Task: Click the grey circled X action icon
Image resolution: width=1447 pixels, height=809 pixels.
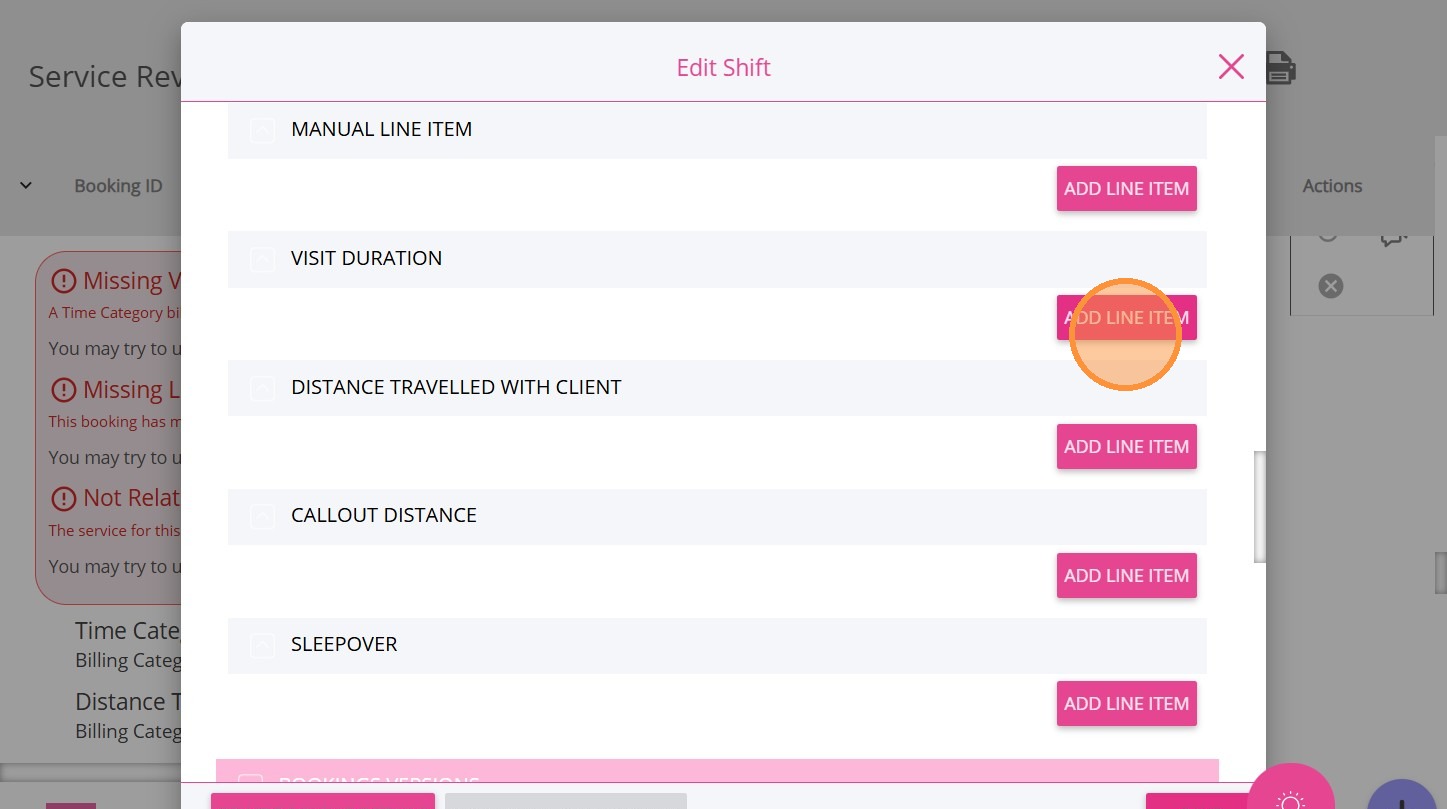Action: click(x=1330, y=286)
